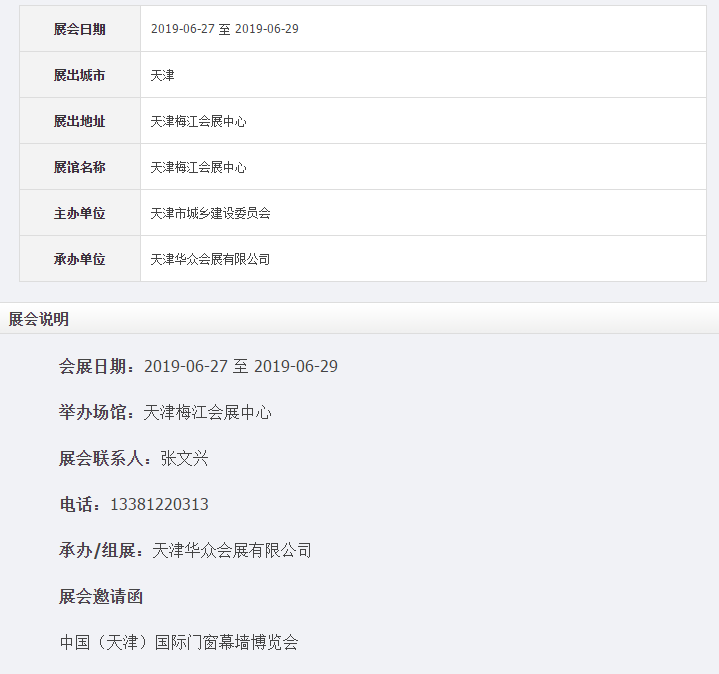Click 天津梅江会展中心 in the 展出地址 row
The image size is (719, 674).
tap(199, 122)
